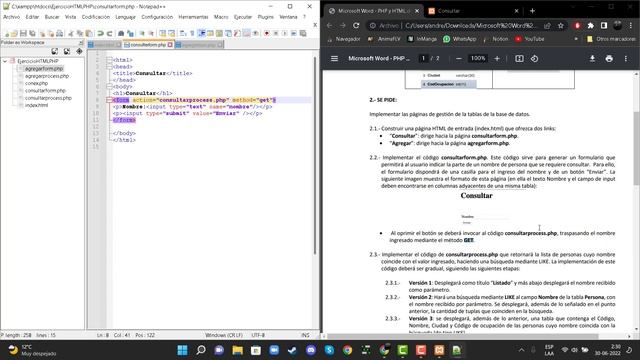The image size is (640, 360).
Task: Click Locate current file in workspace panel
Action: pyautogui.click(x=79, y=51)
